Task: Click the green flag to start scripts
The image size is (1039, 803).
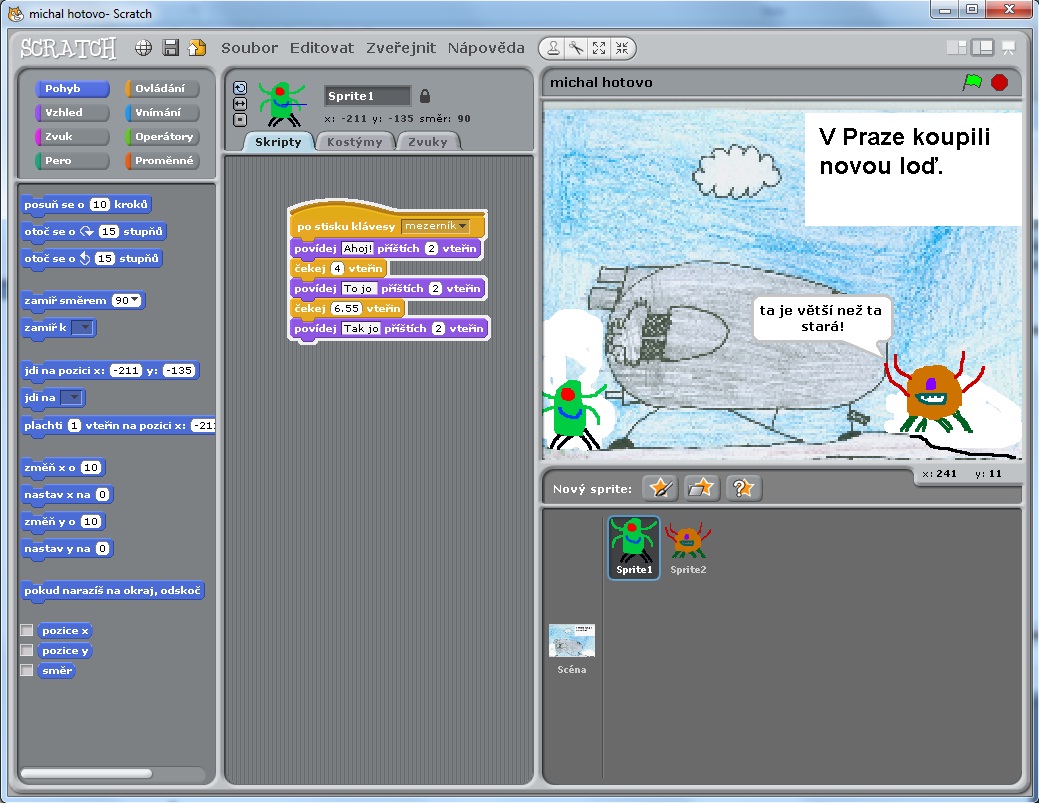Action: [971, 83]
